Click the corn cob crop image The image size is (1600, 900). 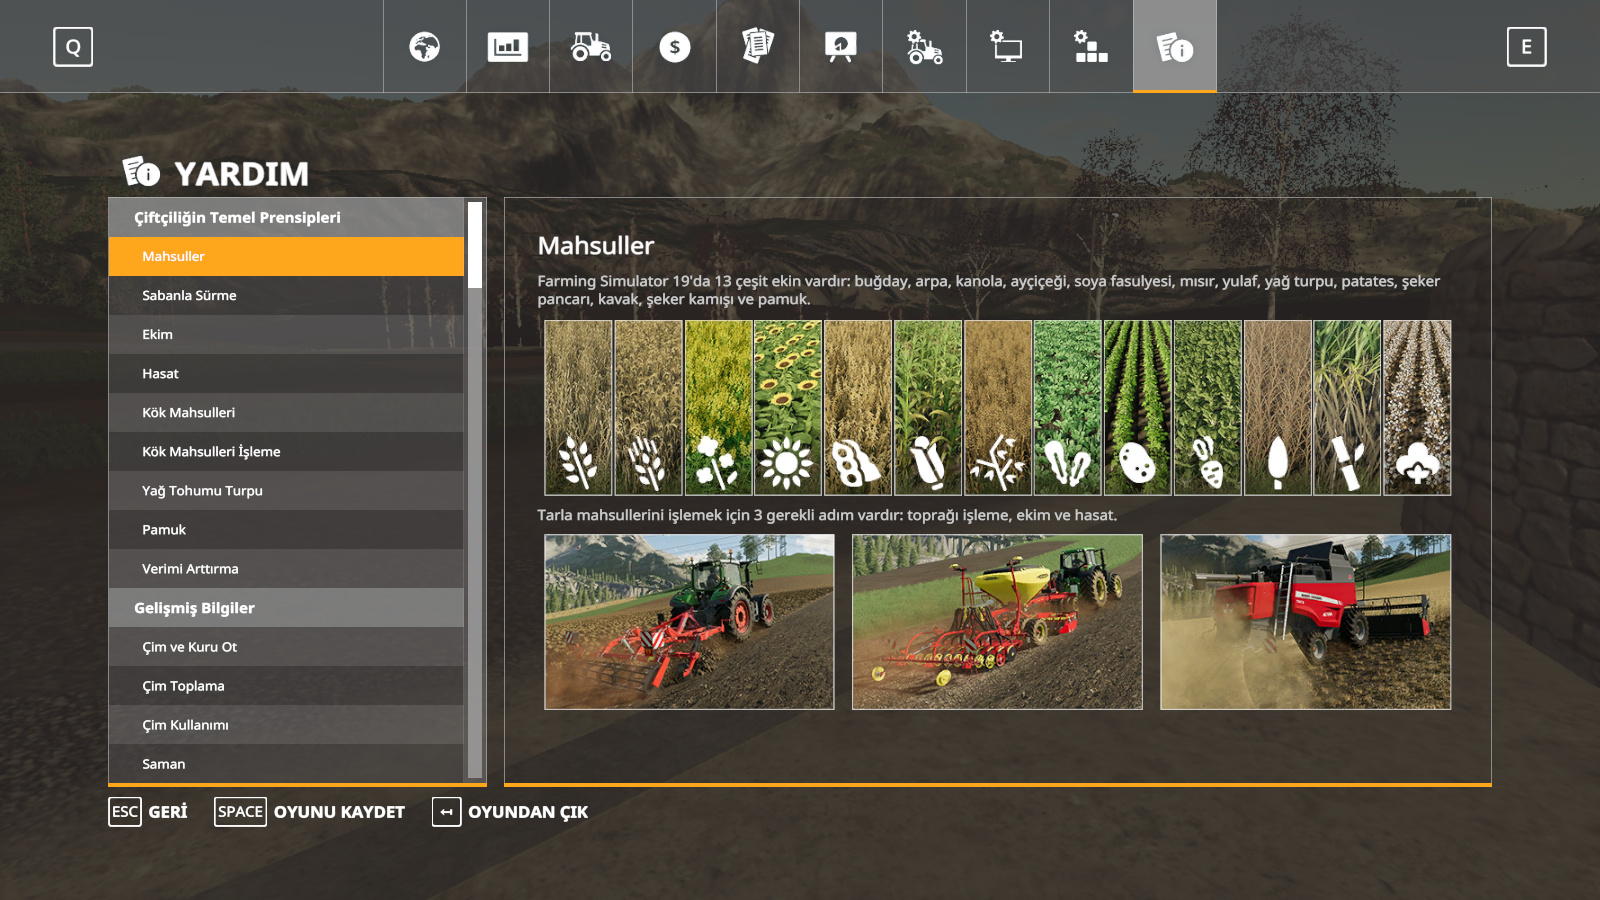(x=928, y=408)
